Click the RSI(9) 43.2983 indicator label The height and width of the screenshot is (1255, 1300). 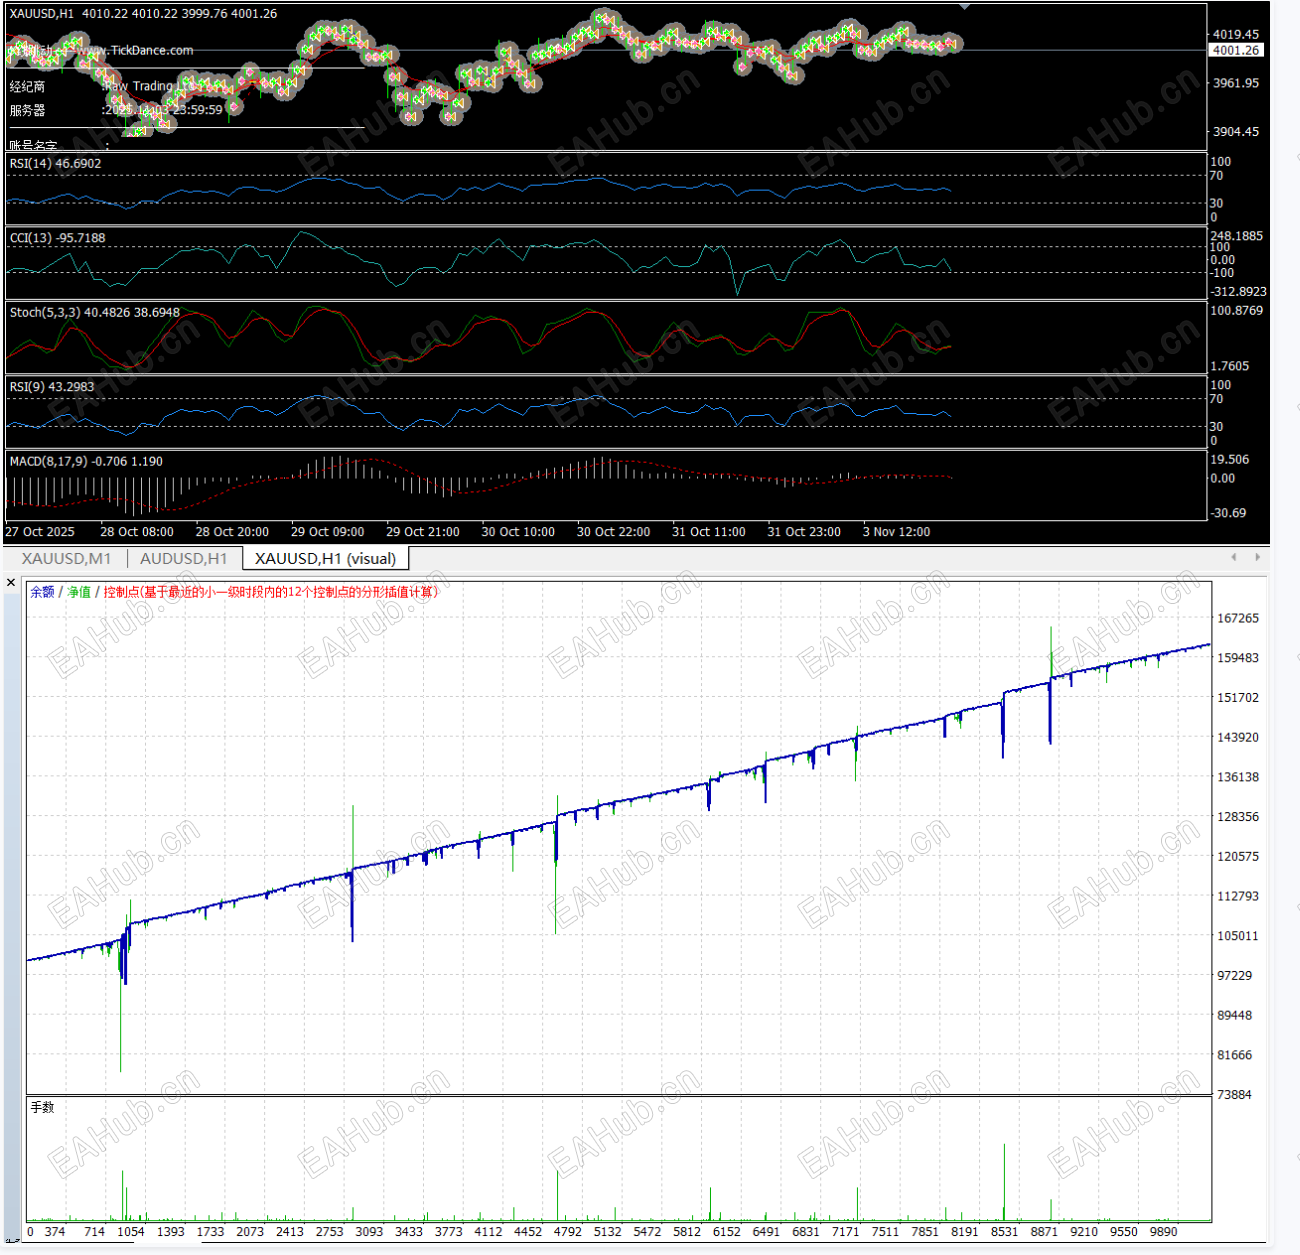coord(52,386)
